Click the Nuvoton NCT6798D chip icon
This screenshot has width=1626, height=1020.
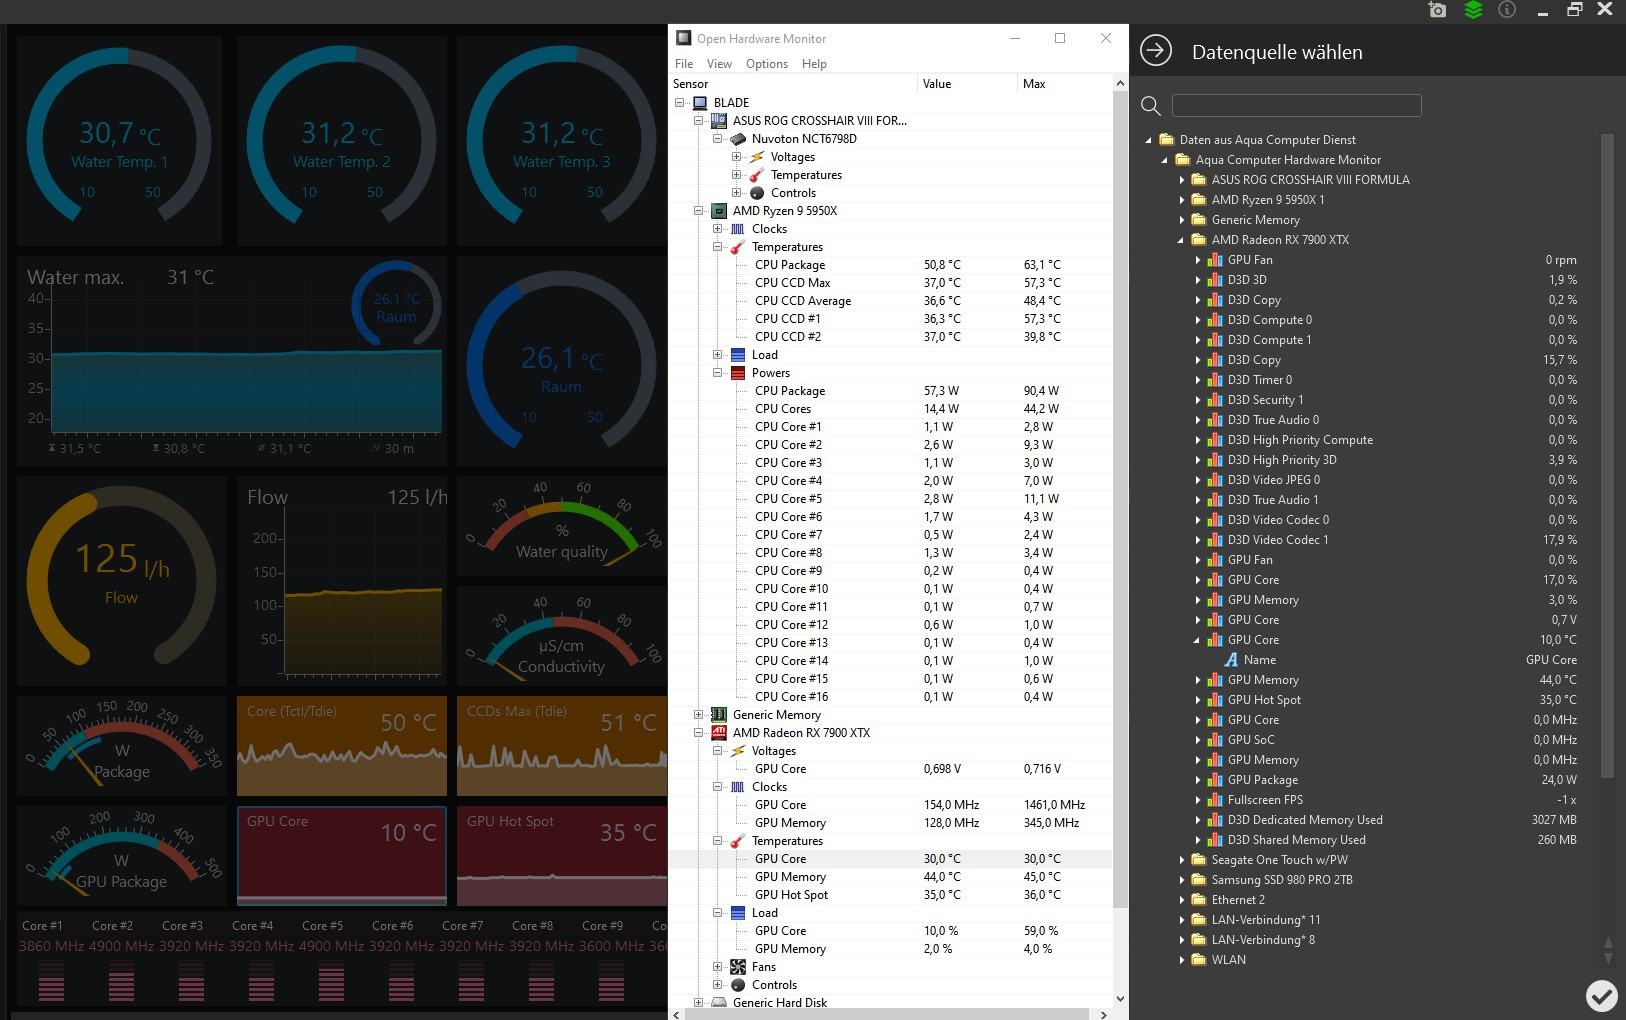click(737, 139)
